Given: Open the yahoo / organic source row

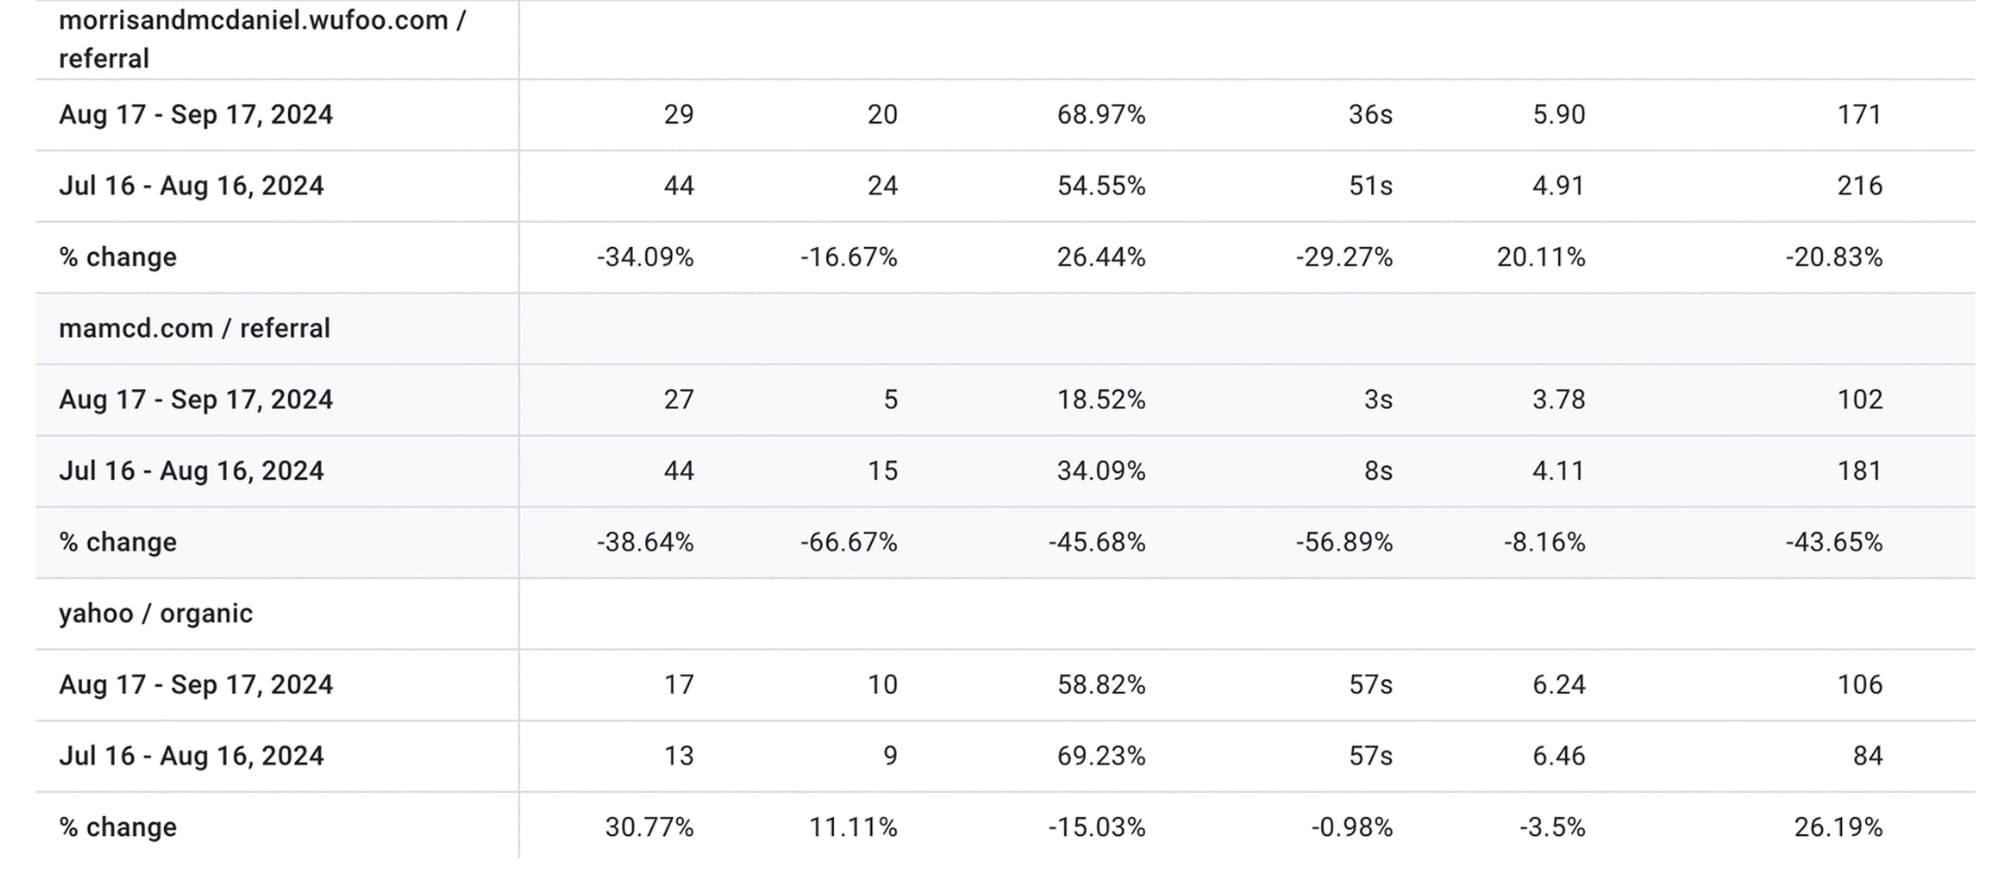Looking at the screenshot, I should [155, 613].
